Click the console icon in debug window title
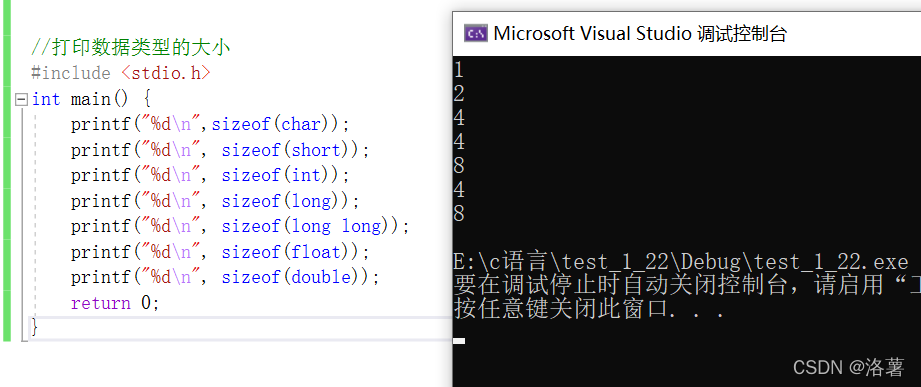Image resolution: width=921 pixels, height=387 pixels. (x=475, y=33)
